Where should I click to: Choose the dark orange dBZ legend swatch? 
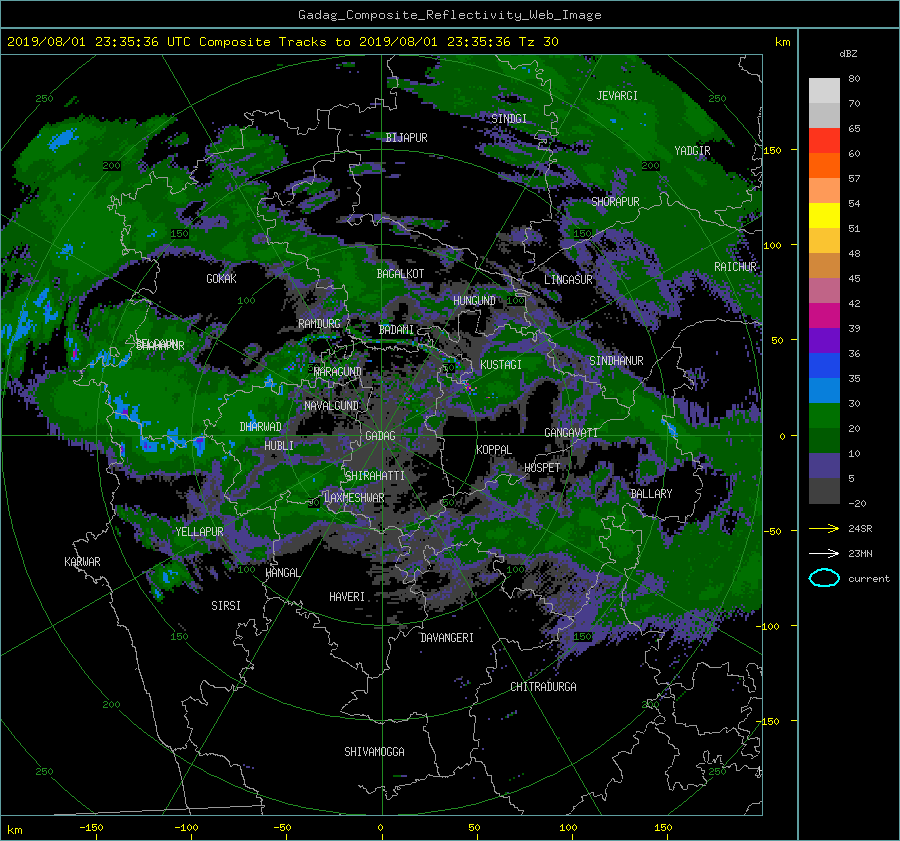coord(824,165)
